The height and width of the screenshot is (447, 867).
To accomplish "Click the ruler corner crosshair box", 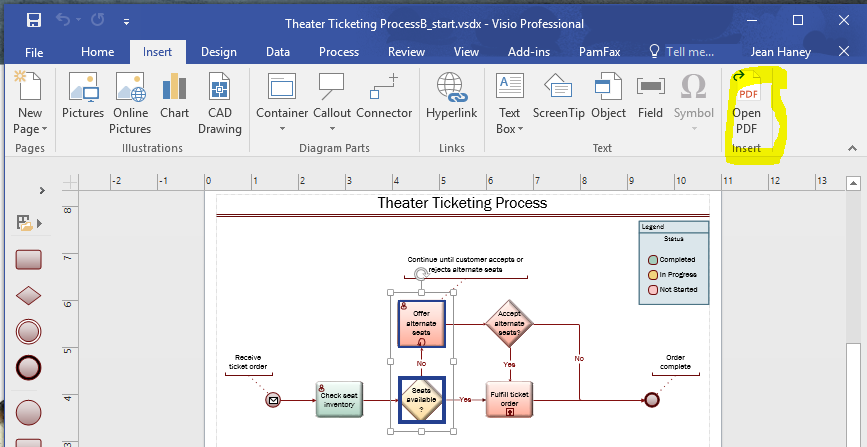I will point(70,183).
